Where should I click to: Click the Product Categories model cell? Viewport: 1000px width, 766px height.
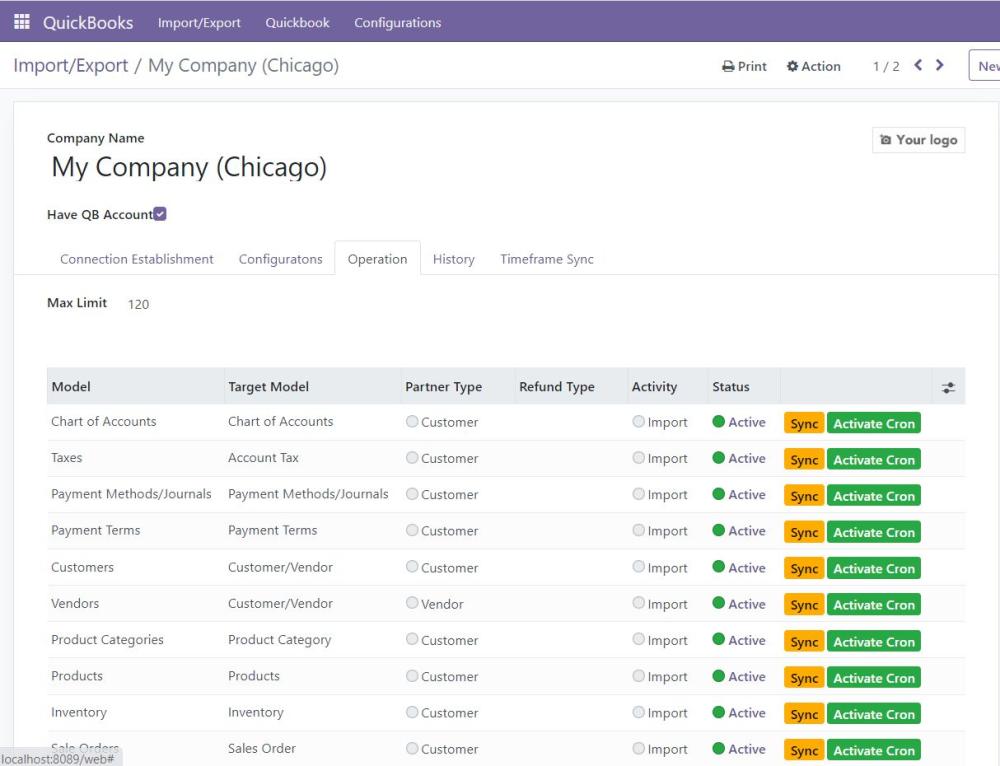click(107, 640)
